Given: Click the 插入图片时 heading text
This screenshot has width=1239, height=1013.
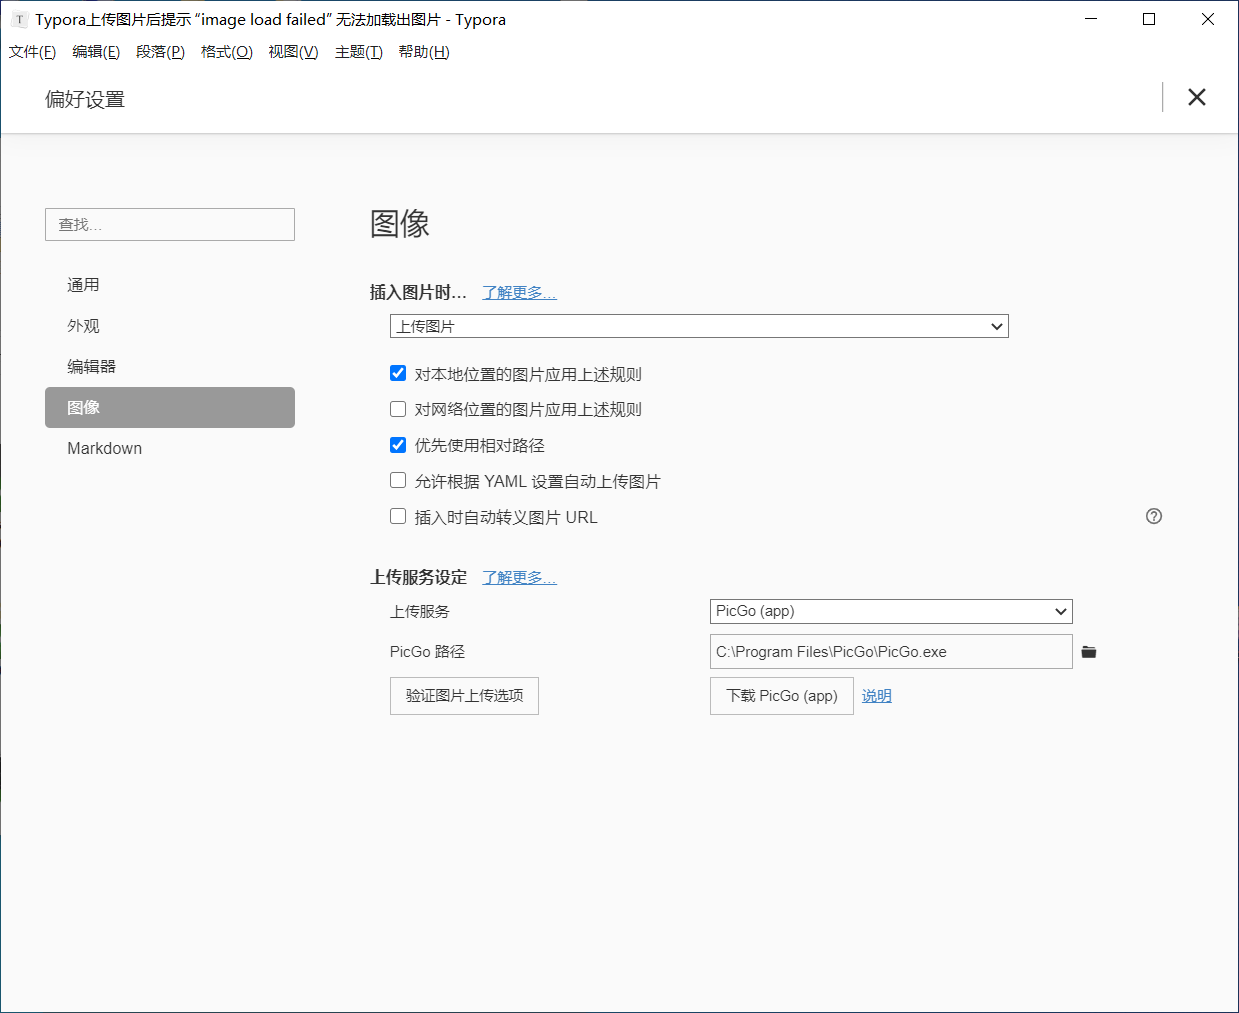Looking at the screenshot, I should pos(418,292).
